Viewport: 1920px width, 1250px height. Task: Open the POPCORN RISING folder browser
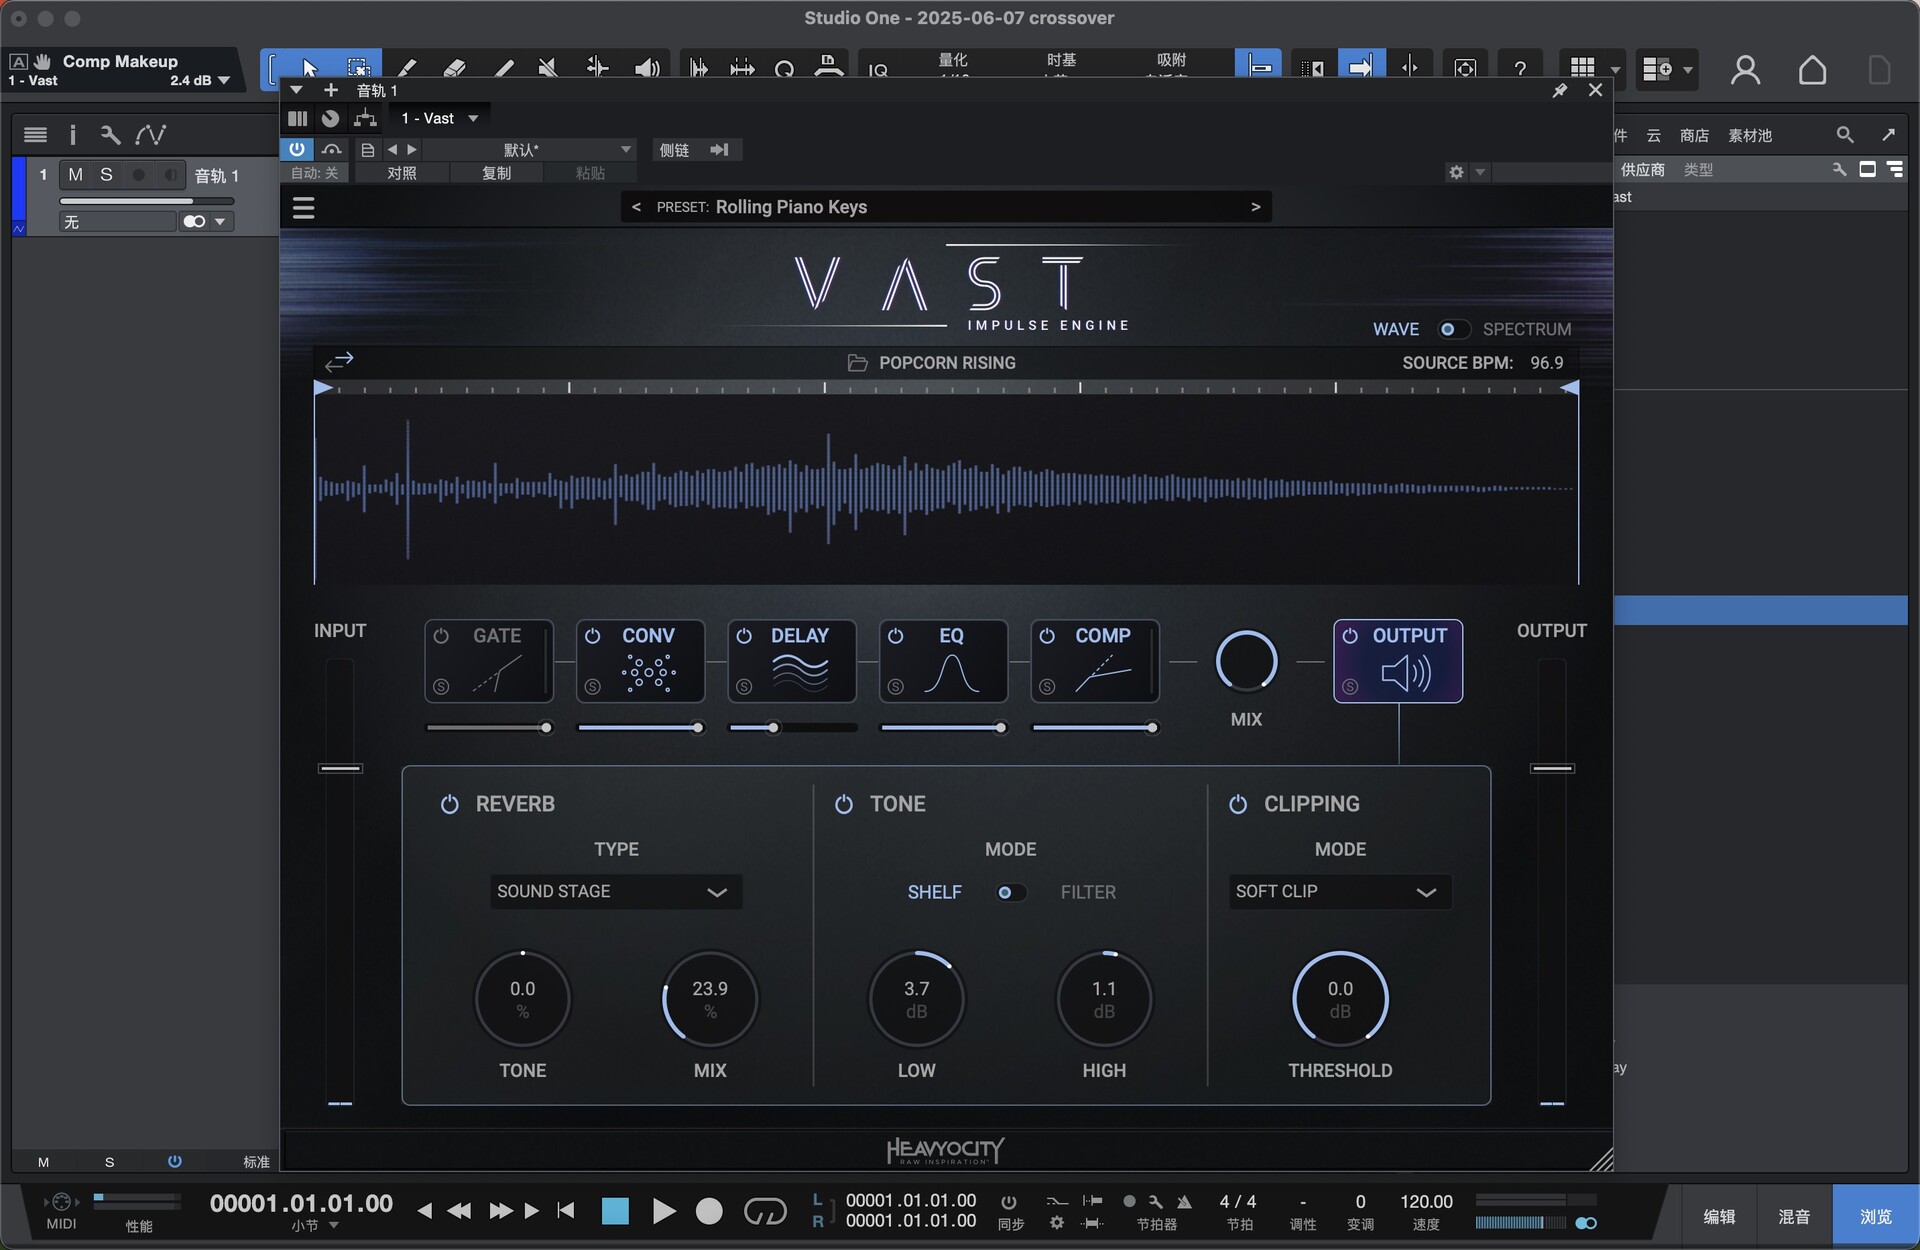(857, 363)
